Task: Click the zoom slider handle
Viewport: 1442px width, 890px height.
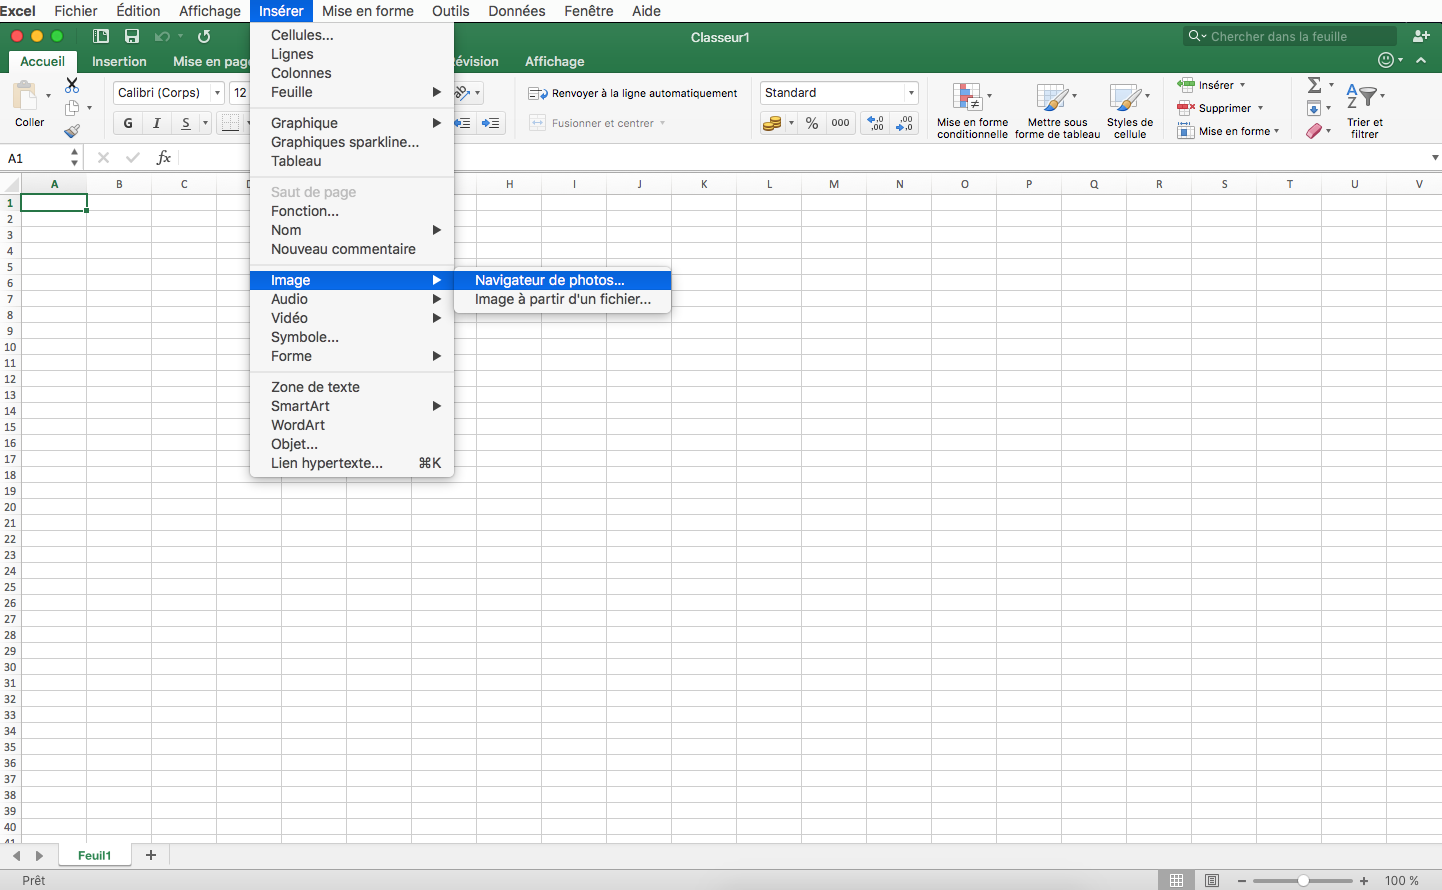Action: click(x=1303, y=880)
